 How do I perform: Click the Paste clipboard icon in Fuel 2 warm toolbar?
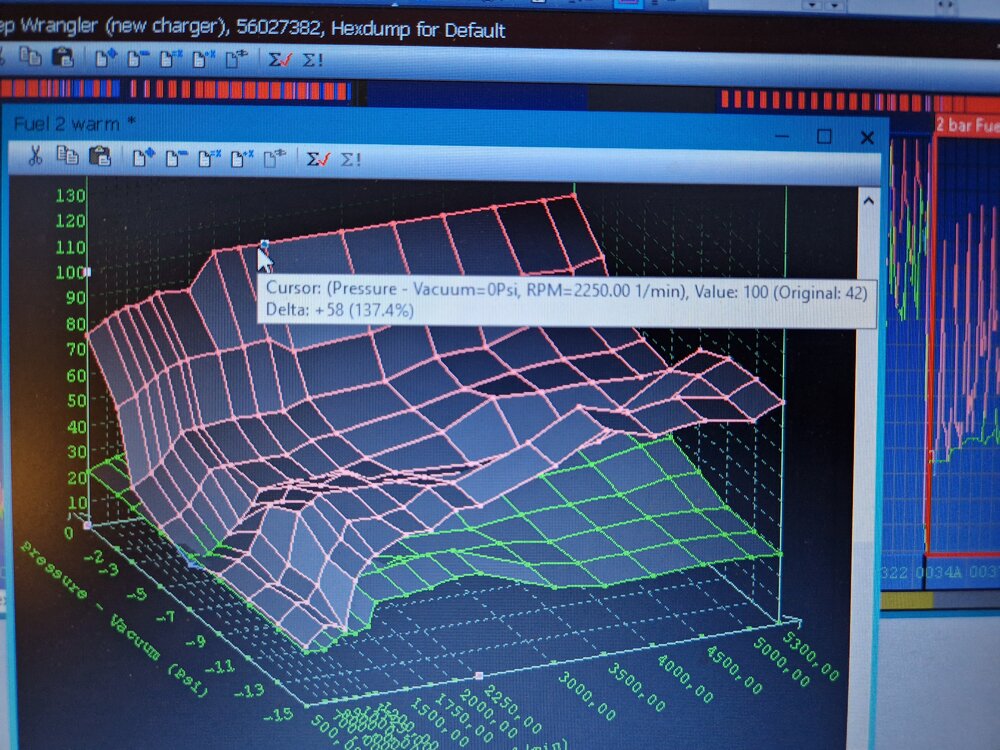[x=99, y=156]
